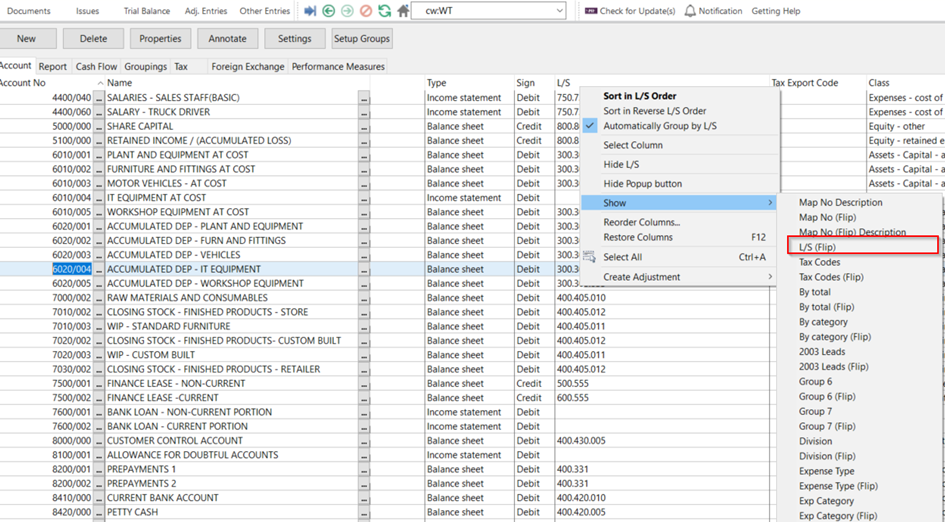Click the Select All menu icon
Viewport: 945px width, 522px height.
tap(589, 257)
